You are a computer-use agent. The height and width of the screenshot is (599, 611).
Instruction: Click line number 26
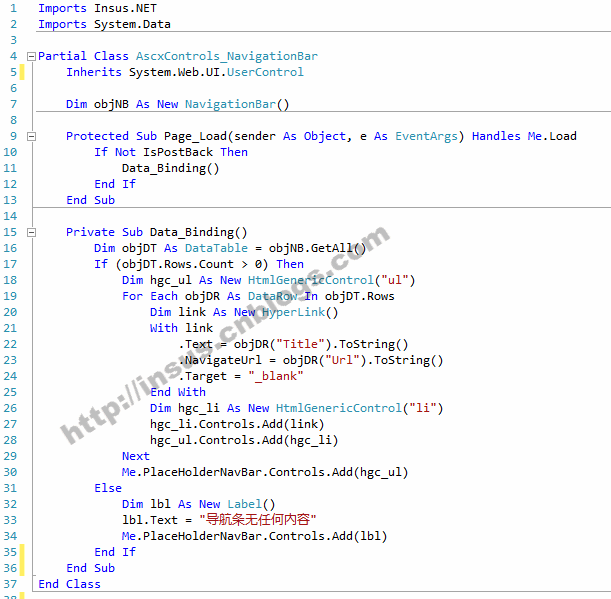[x=10, y=408]
